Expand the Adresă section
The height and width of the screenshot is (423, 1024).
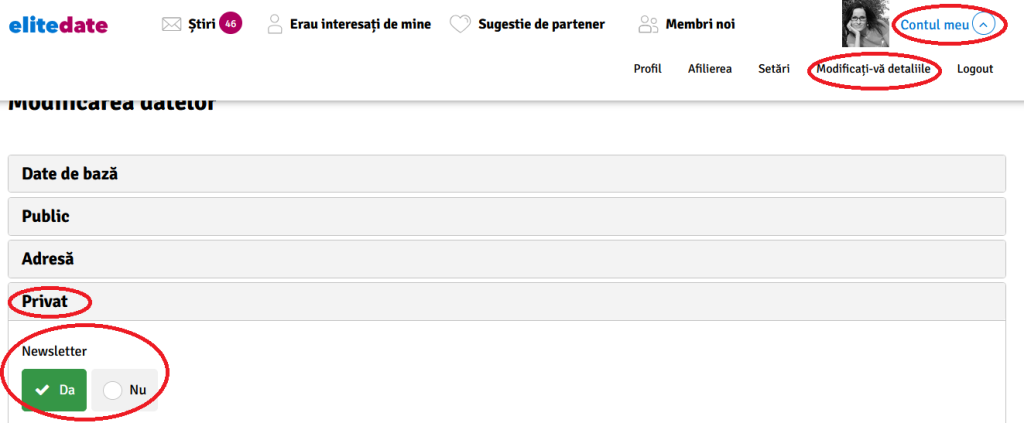tap(506, 259)
